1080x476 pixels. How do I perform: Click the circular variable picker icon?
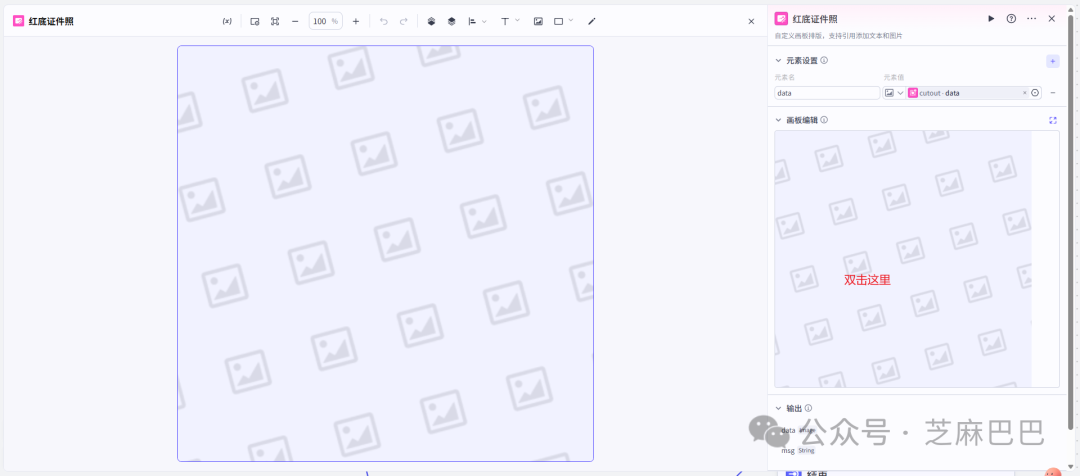[x=1035, y=93]
